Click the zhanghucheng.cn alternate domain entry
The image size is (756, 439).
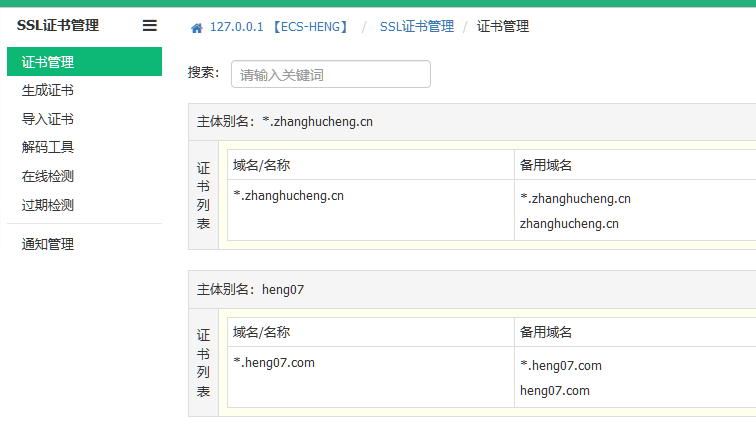pyautogui.click(x=569, y=224)
